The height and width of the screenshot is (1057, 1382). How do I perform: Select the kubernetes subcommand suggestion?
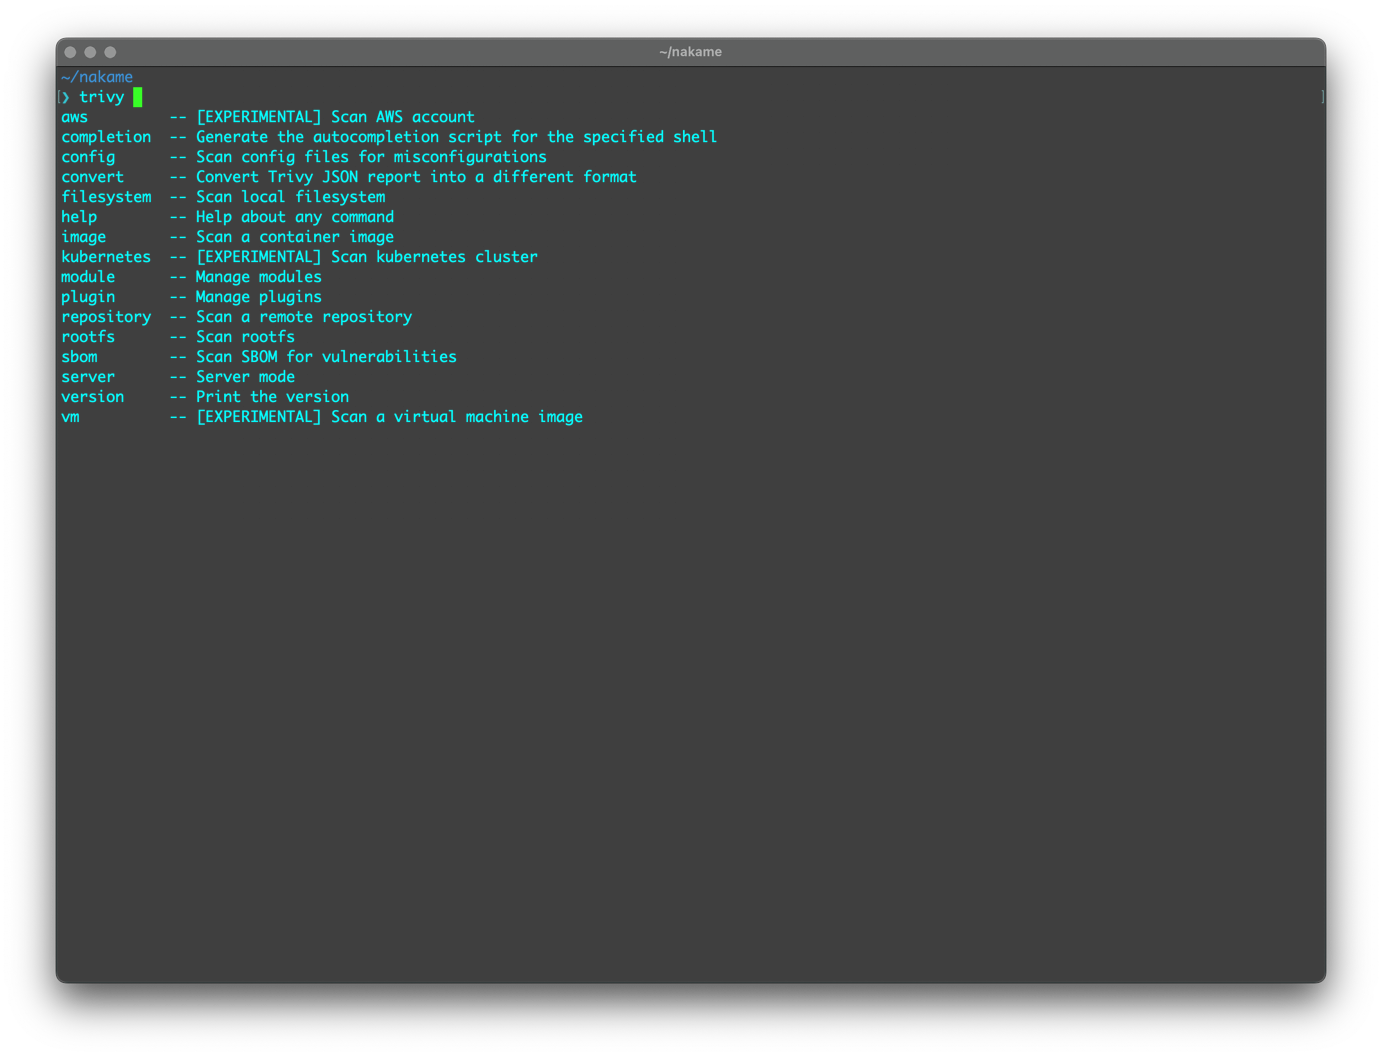[106, 257]
